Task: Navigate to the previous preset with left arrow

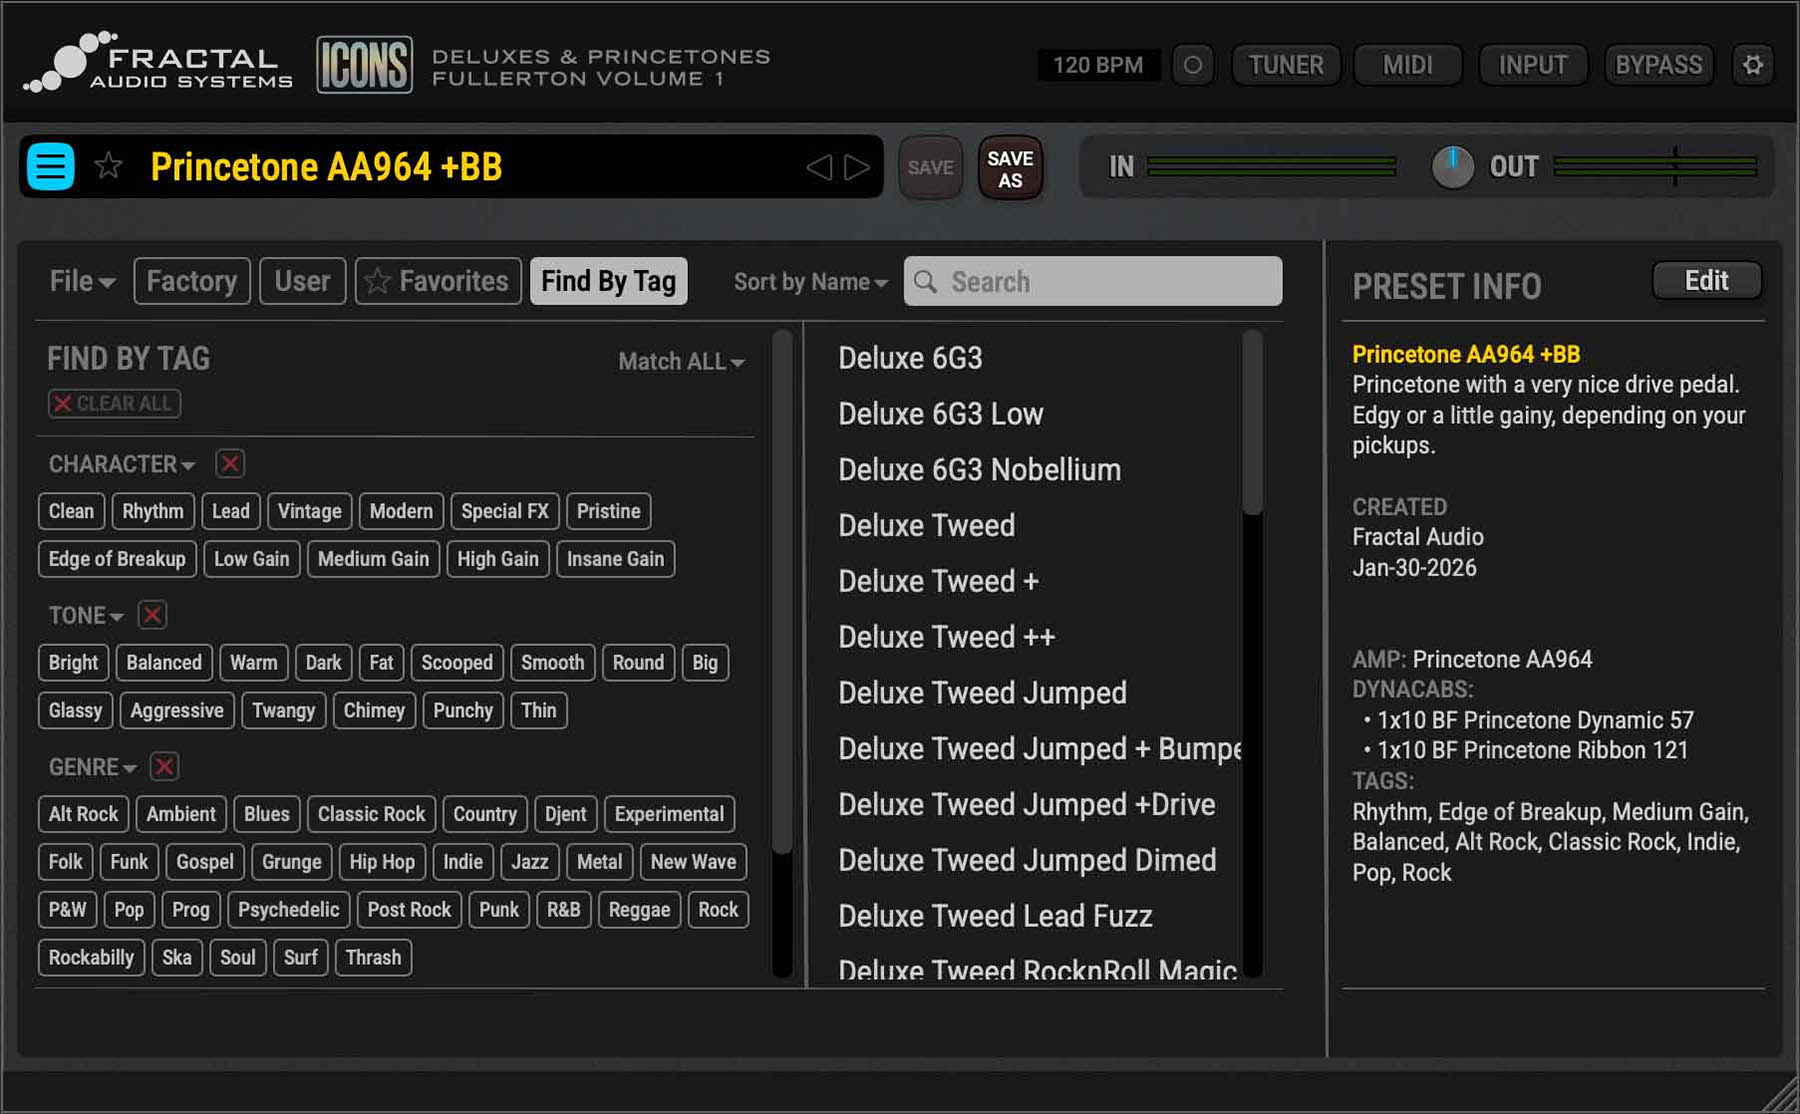Action: (821, 166)
